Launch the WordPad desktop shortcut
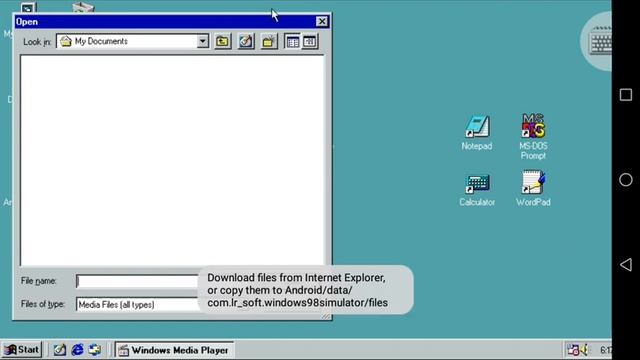 pos(533,189)
